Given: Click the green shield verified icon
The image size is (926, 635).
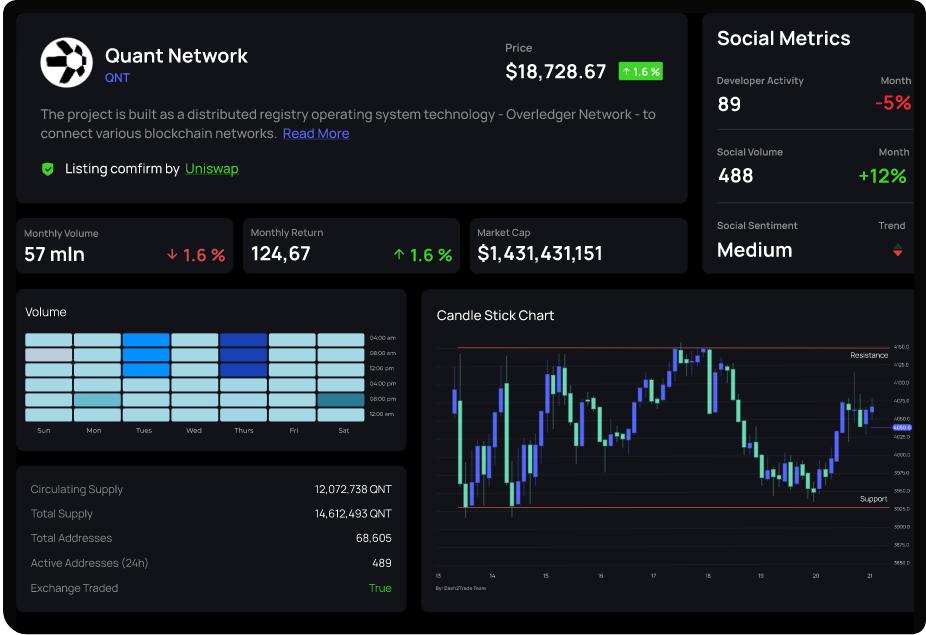Looking at the screenshot, I should point(48,170).
